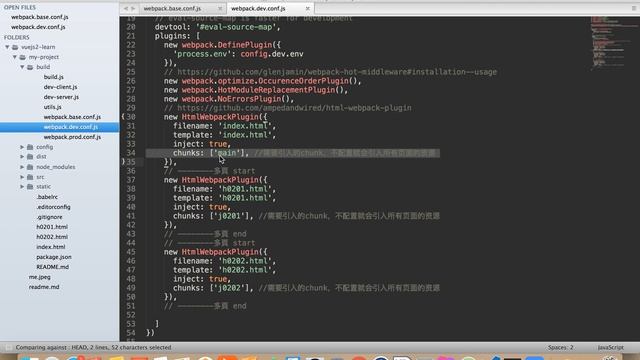Click fold marker at line 35 gutter
The height and width of the screenshot is (360, 640).
[123, 162]
